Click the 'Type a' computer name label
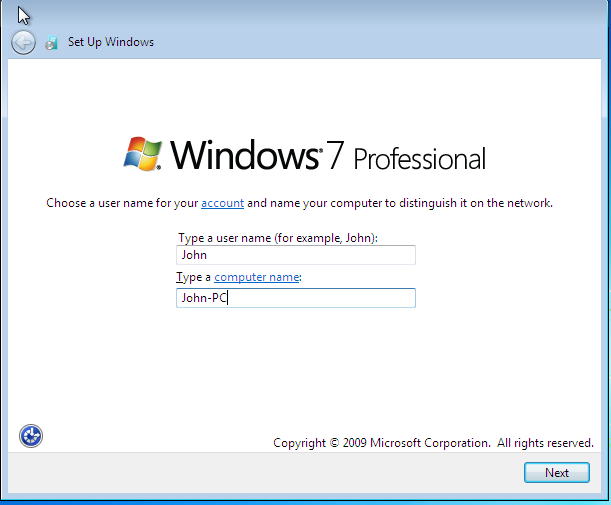The width and height of the screenshot is (611, 505). [x=193, y=277]
